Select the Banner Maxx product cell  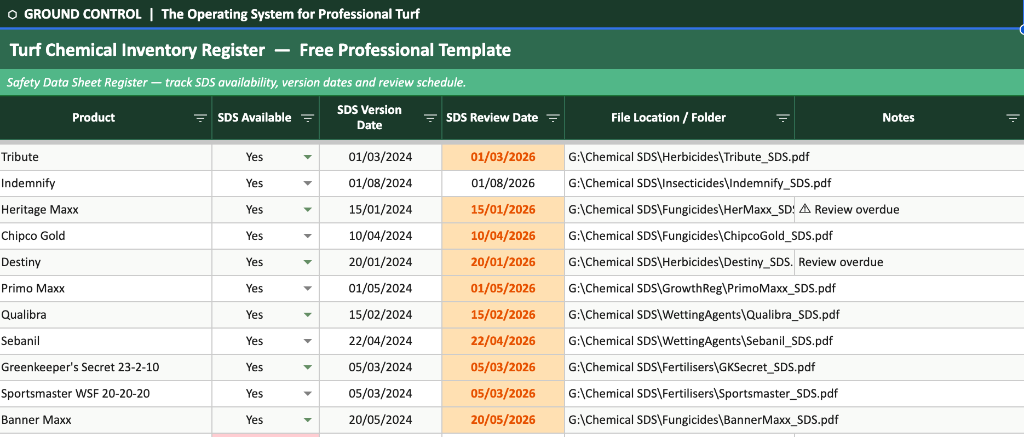tap(106, 420)
